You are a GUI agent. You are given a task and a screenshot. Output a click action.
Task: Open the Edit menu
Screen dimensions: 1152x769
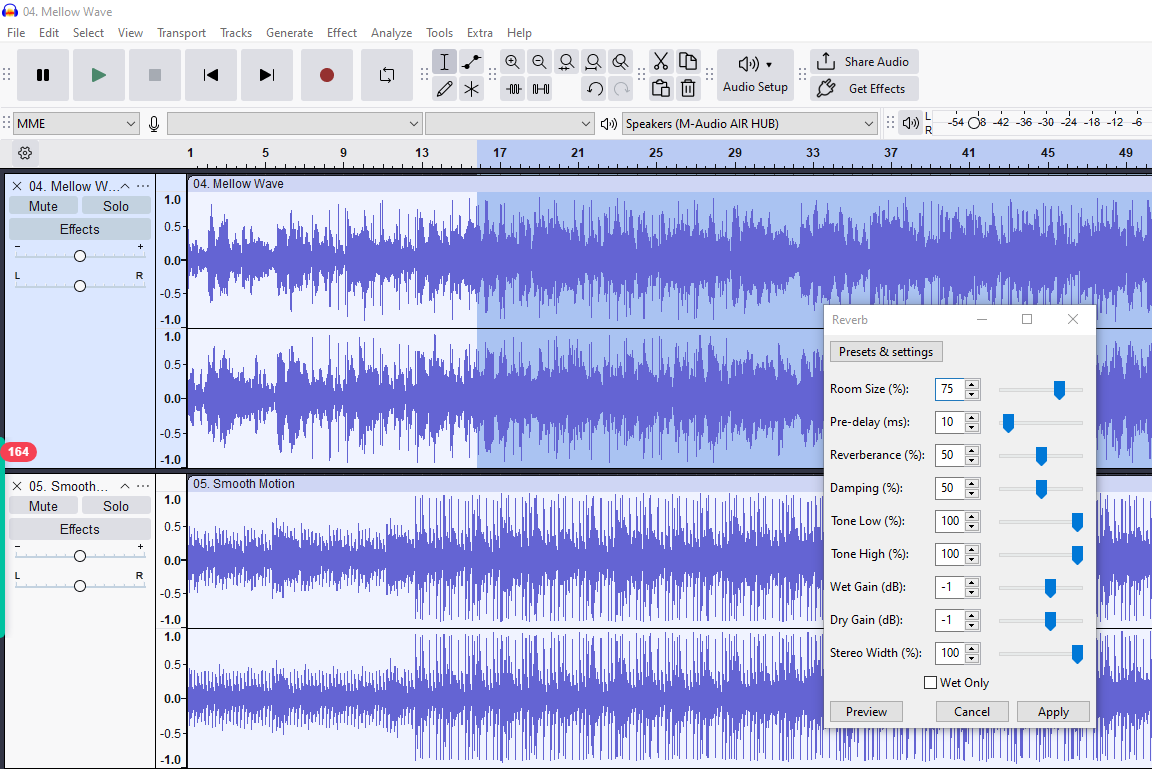49,33
